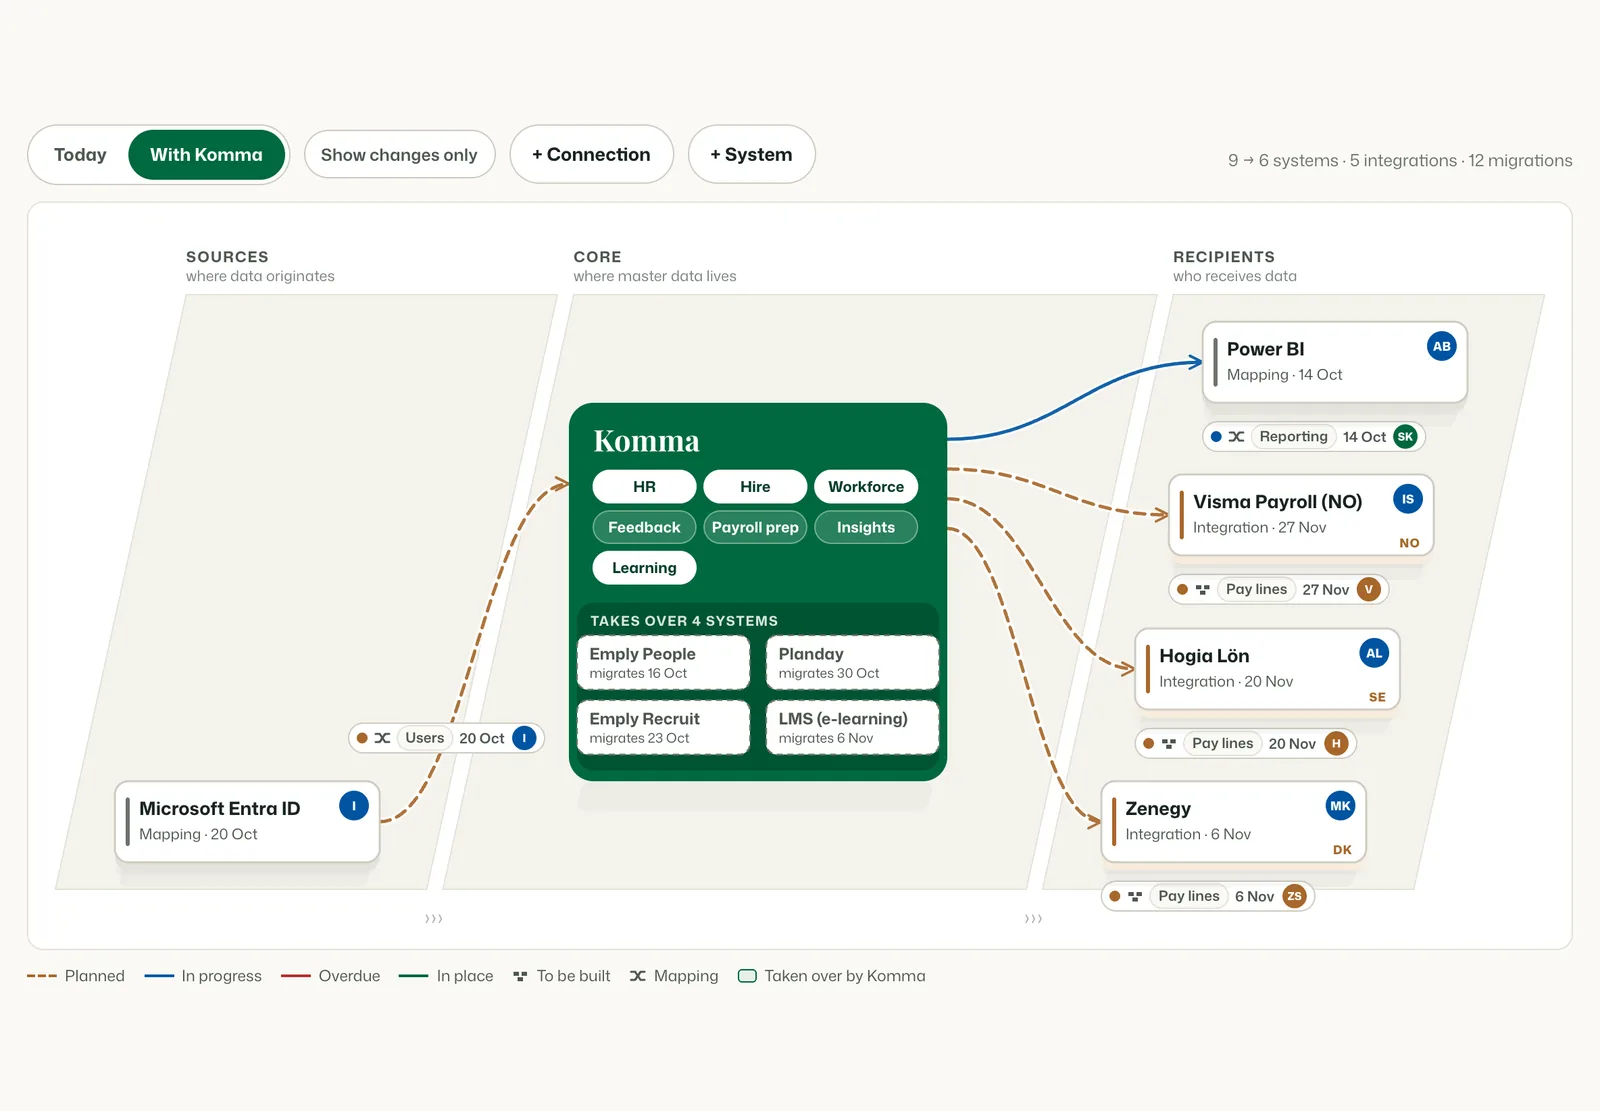Select the HR module chip
The height and width of the screenshot is (1111, 1600).
pyautogui.click(x=644, y=487)
